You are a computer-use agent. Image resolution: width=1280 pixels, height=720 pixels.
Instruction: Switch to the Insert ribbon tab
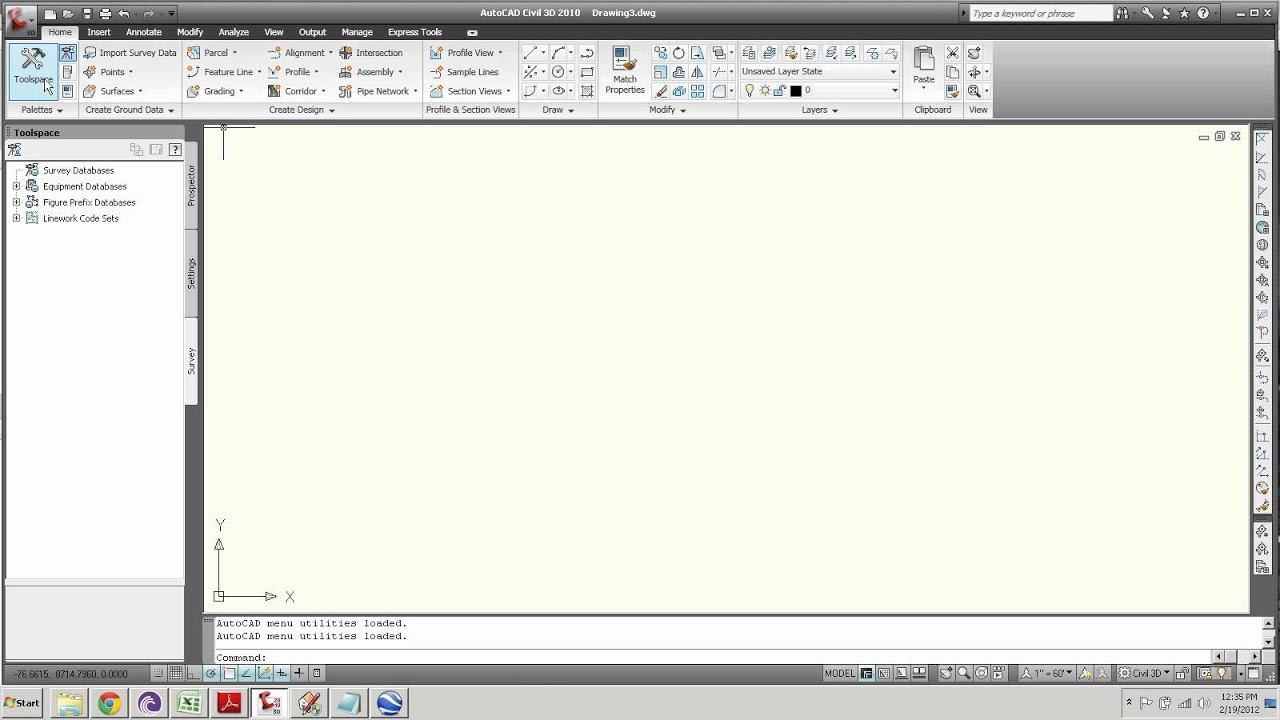99,32
